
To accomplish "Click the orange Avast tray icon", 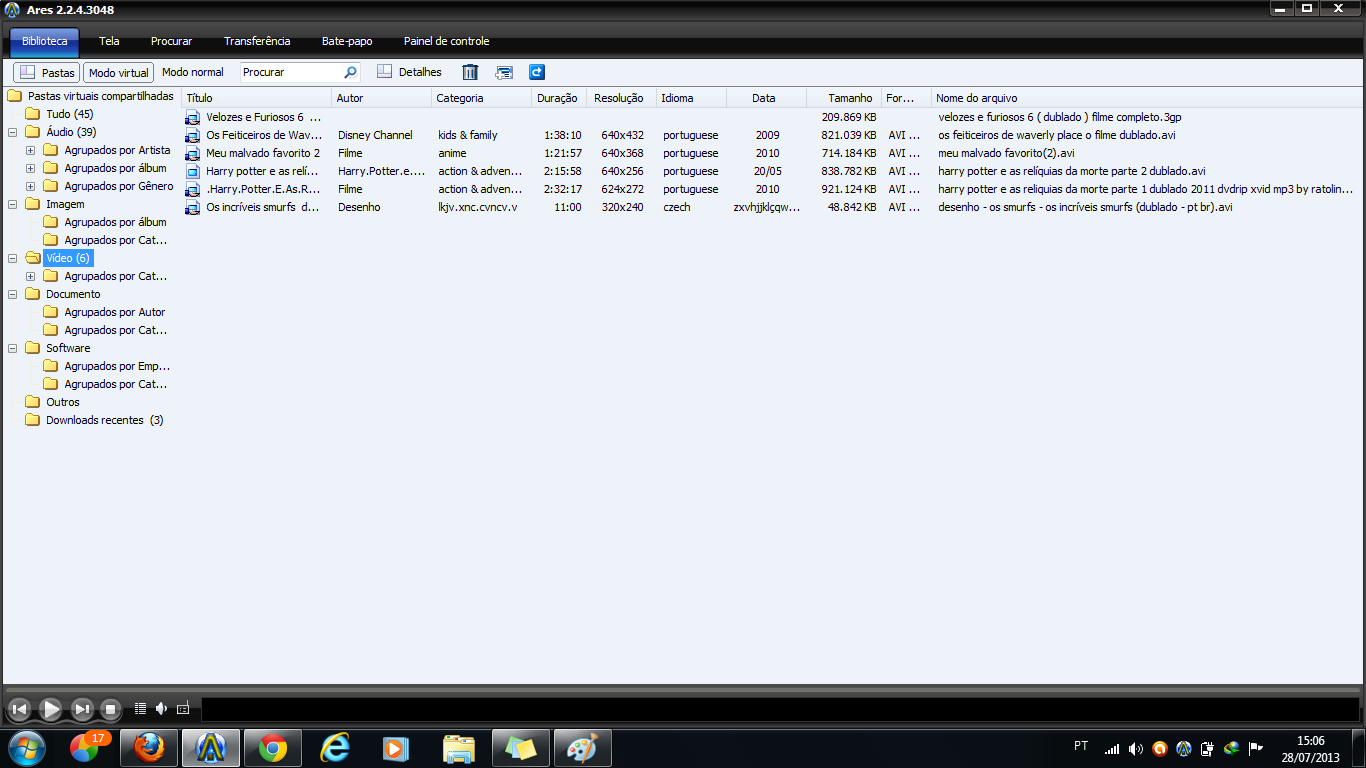I will click(x=1160, y=748).
